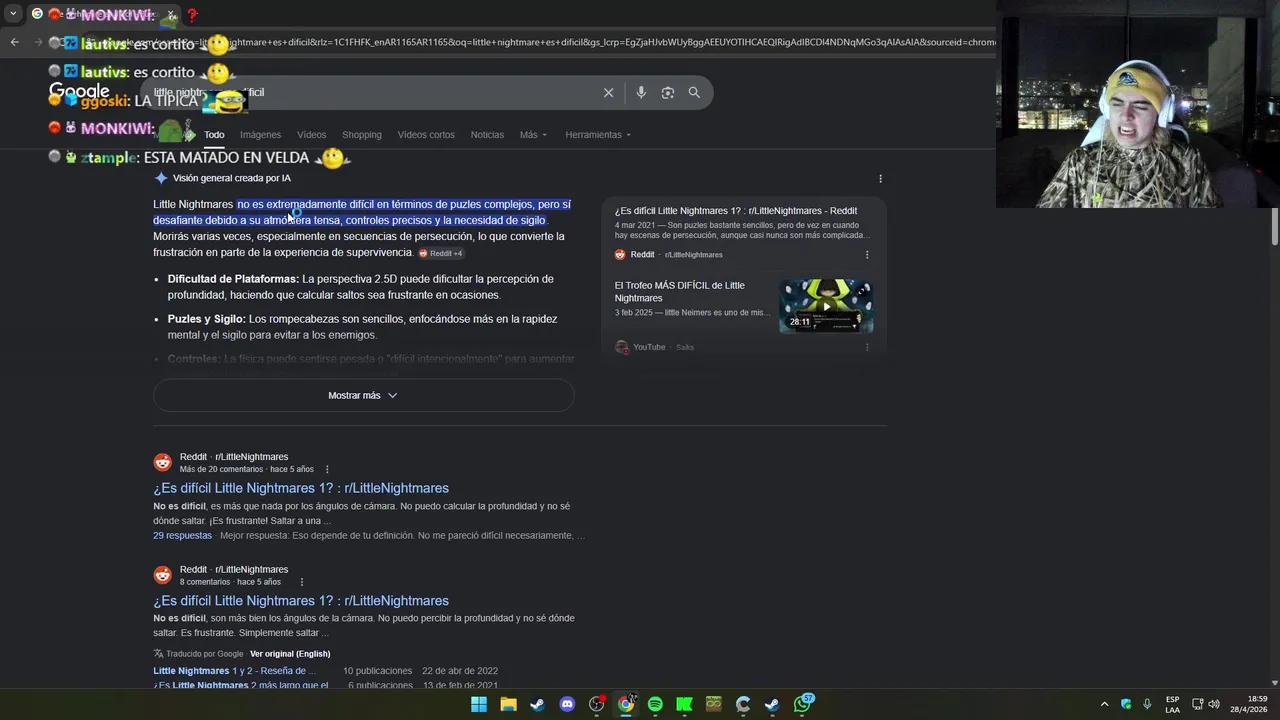
Task: Open options for the second Reddit result
Action: (x=301, y=582)
